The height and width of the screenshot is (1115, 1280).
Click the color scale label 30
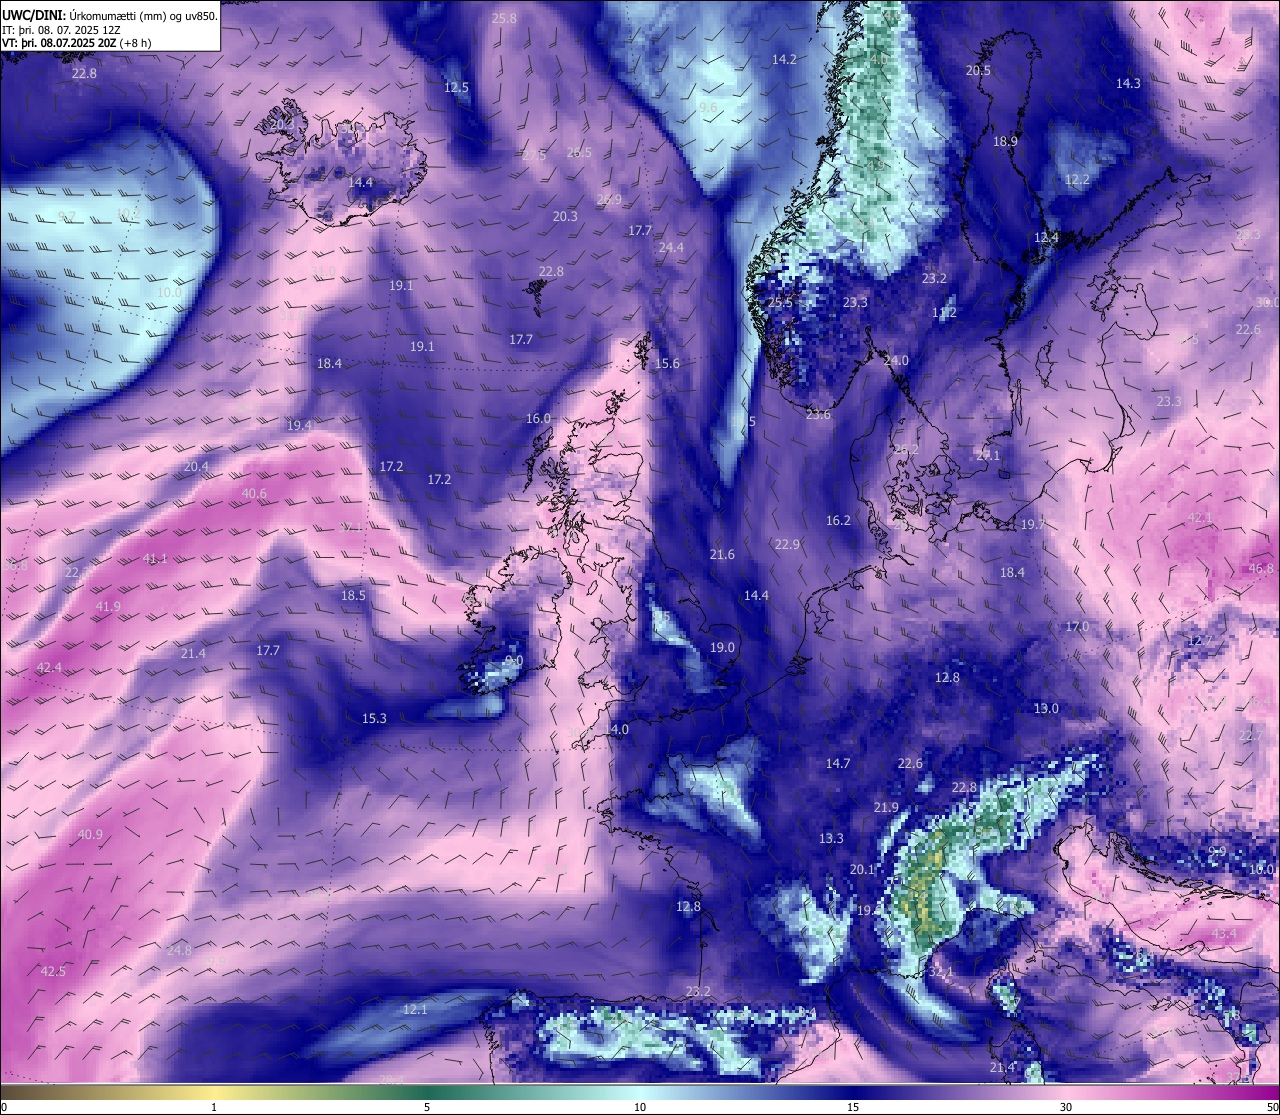[x=1066, y=1107]
